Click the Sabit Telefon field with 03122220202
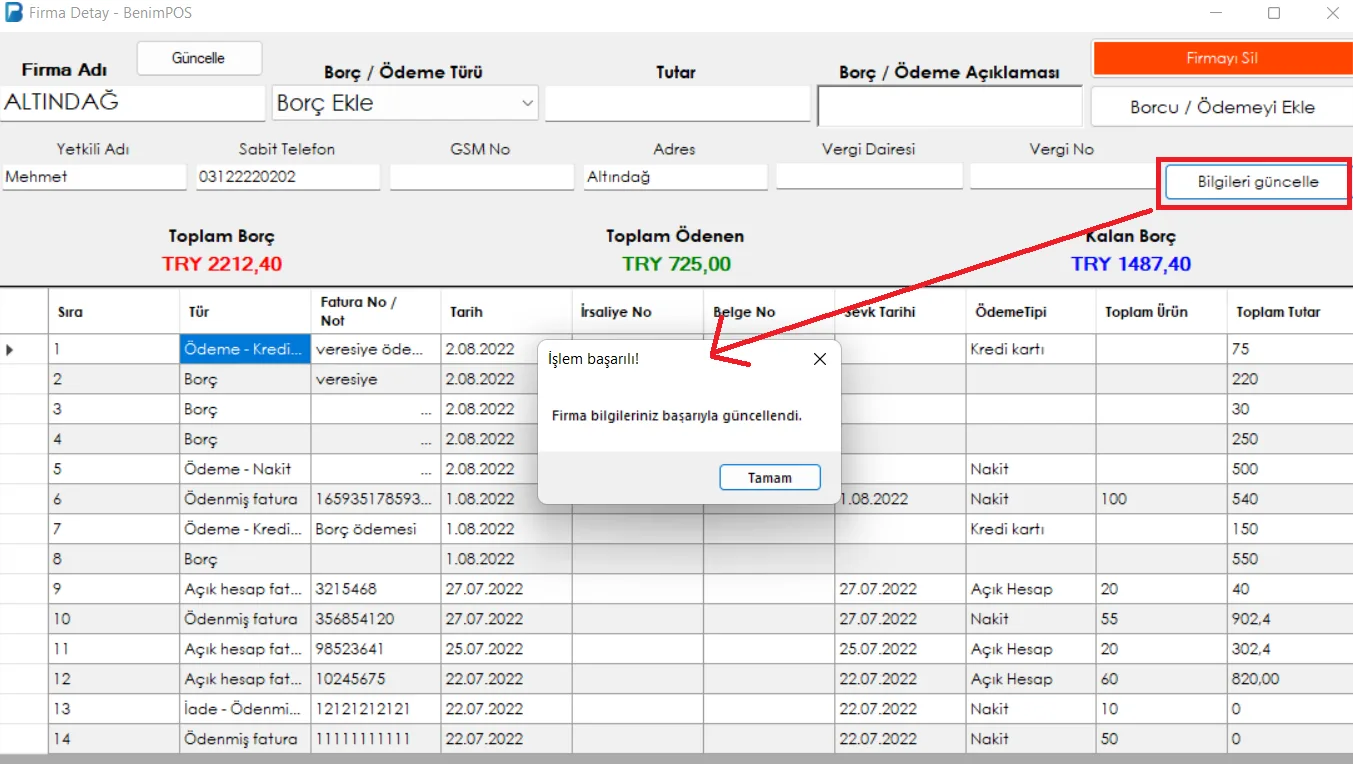1353x764 pixels. (288, 177)
